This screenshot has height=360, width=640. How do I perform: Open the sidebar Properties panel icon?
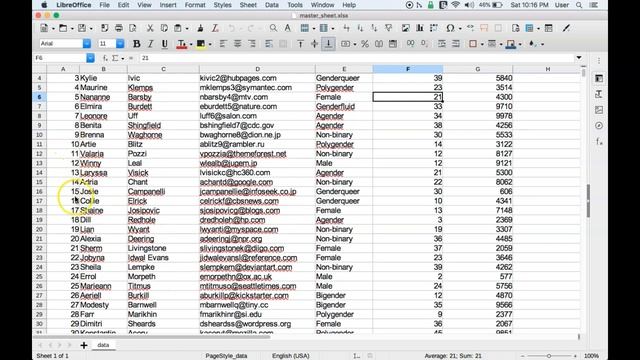(x=599, y=78)
